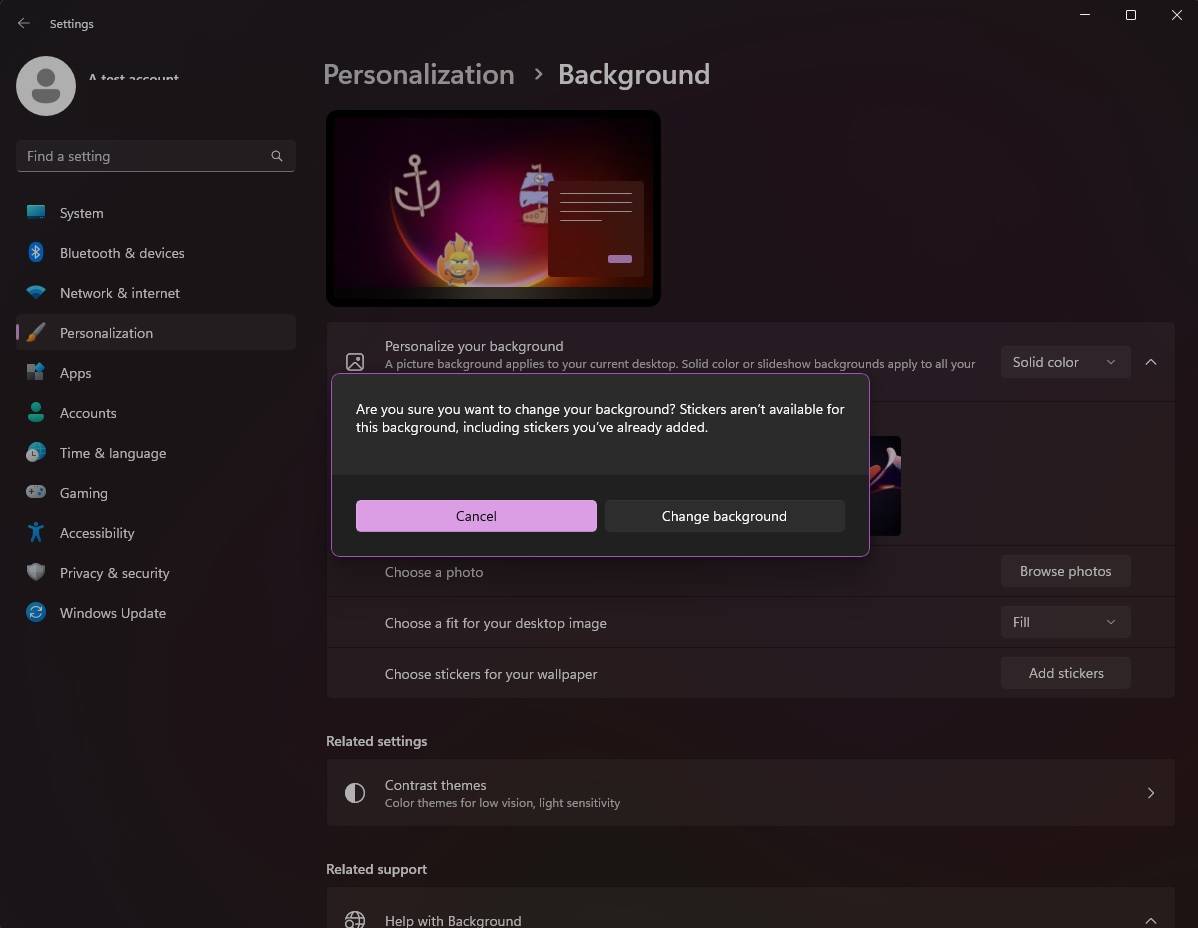
Task: Collapse the Help with Background section
Action: [x=1150, y=919]
